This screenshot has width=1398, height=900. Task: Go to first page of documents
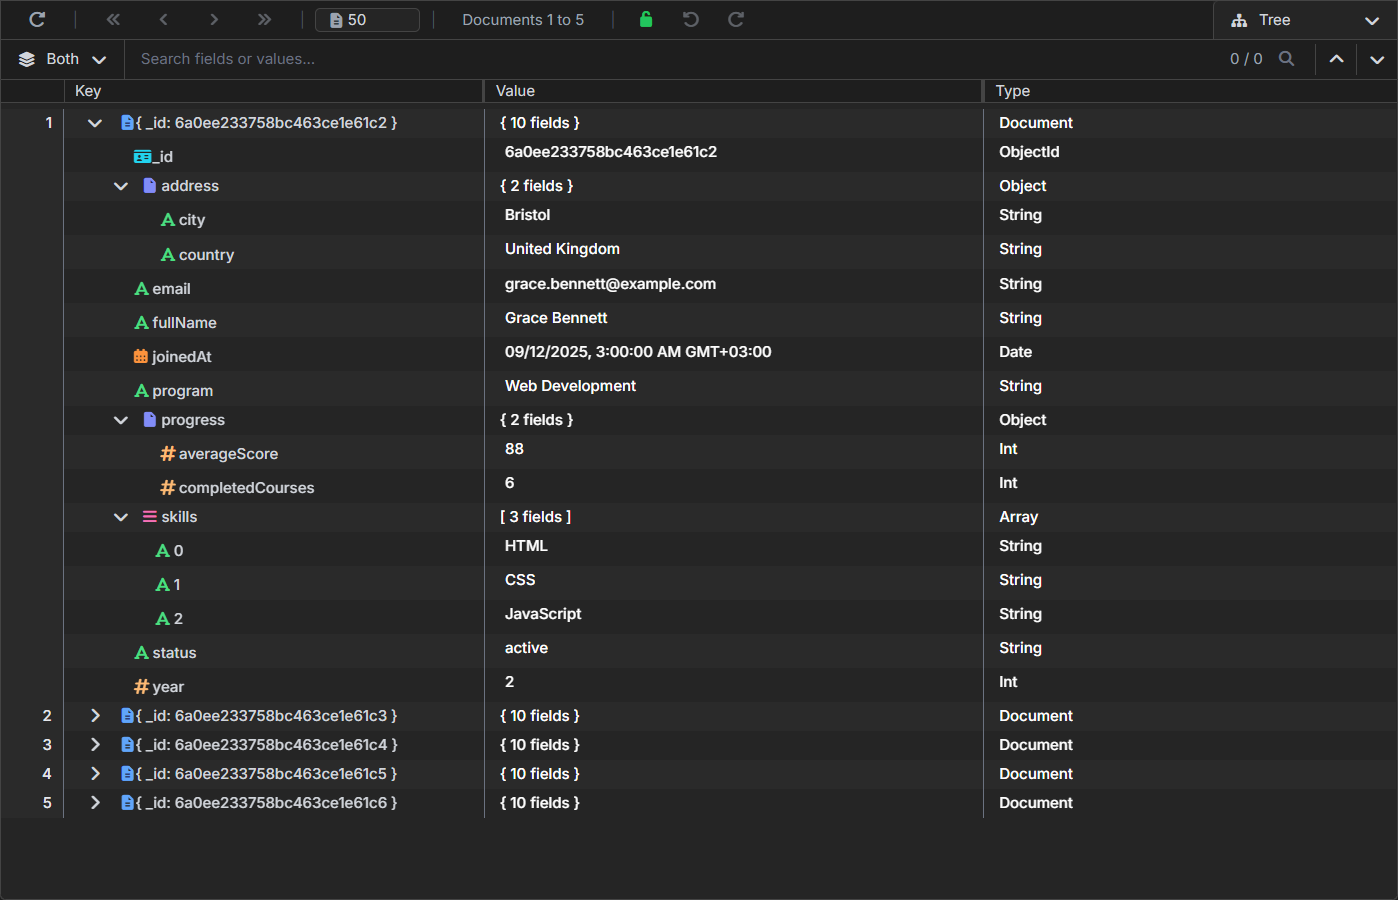[113, 19]
